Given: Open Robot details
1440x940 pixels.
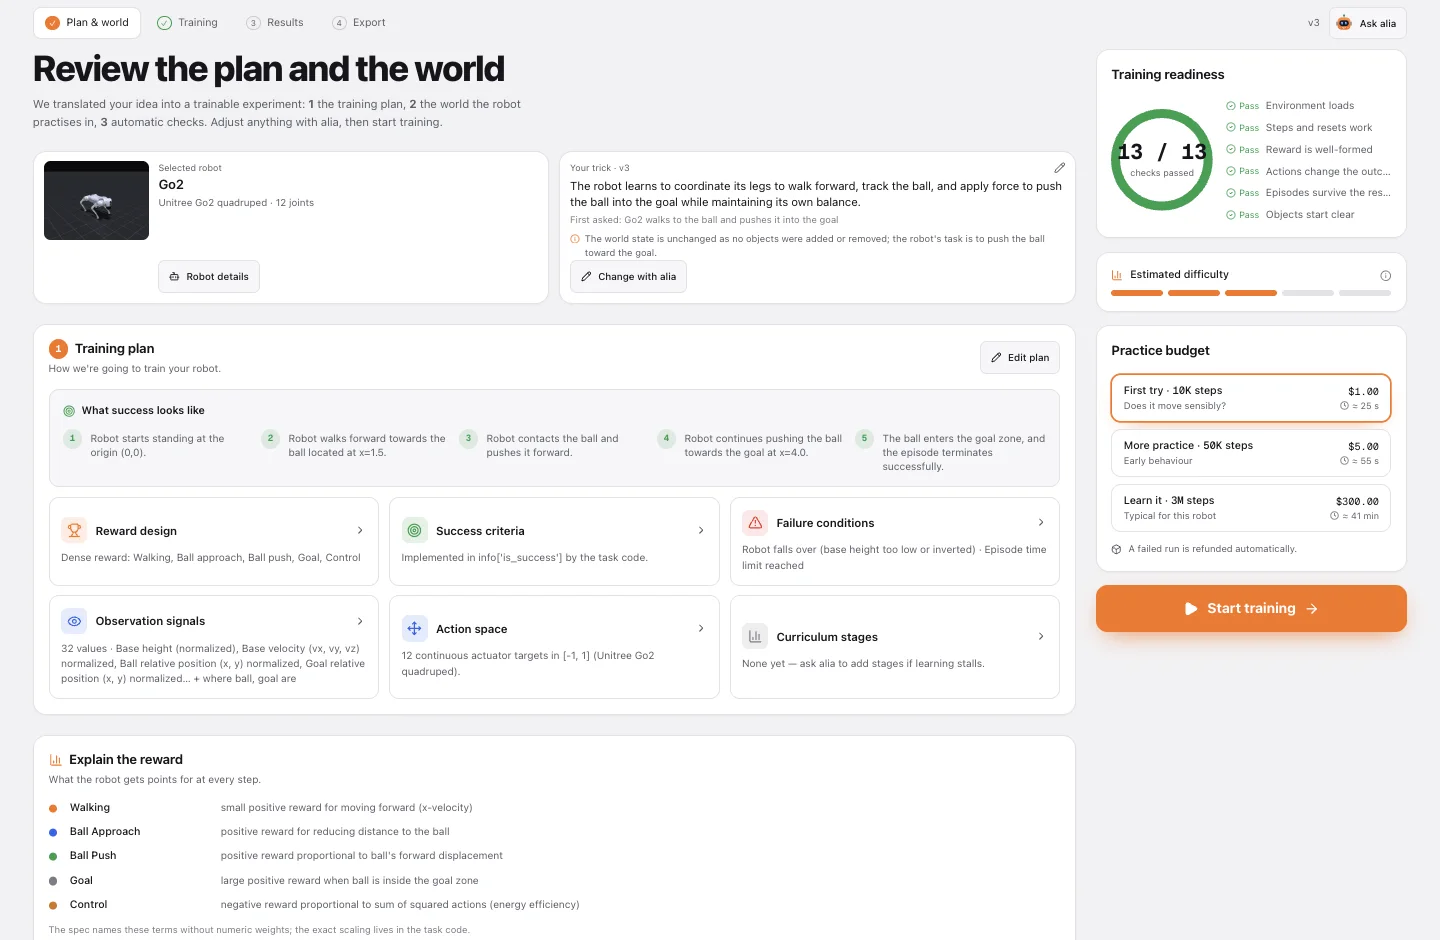Looking at the screenshot, I should tap(209, 277).
